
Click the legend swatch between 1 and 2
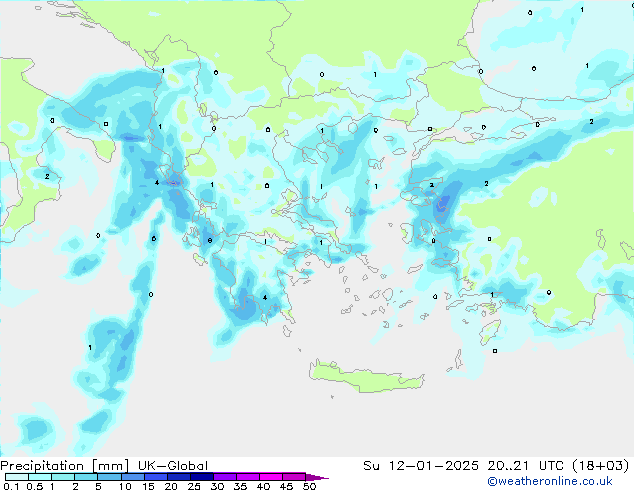[x=63, y=477]
